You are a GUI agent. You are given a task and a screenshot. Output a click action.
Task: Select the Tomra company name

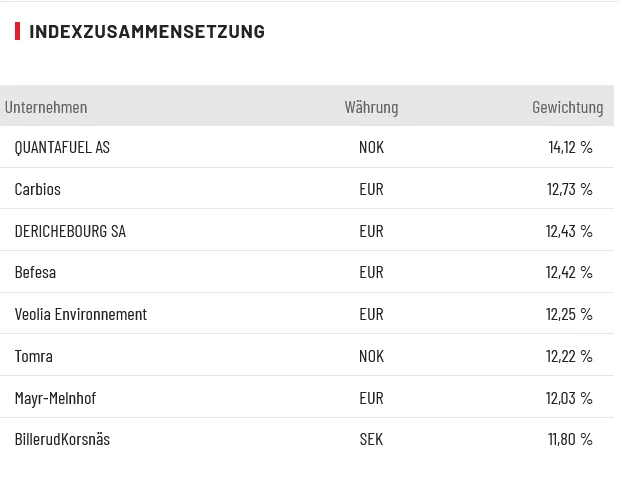click(34, 356)
